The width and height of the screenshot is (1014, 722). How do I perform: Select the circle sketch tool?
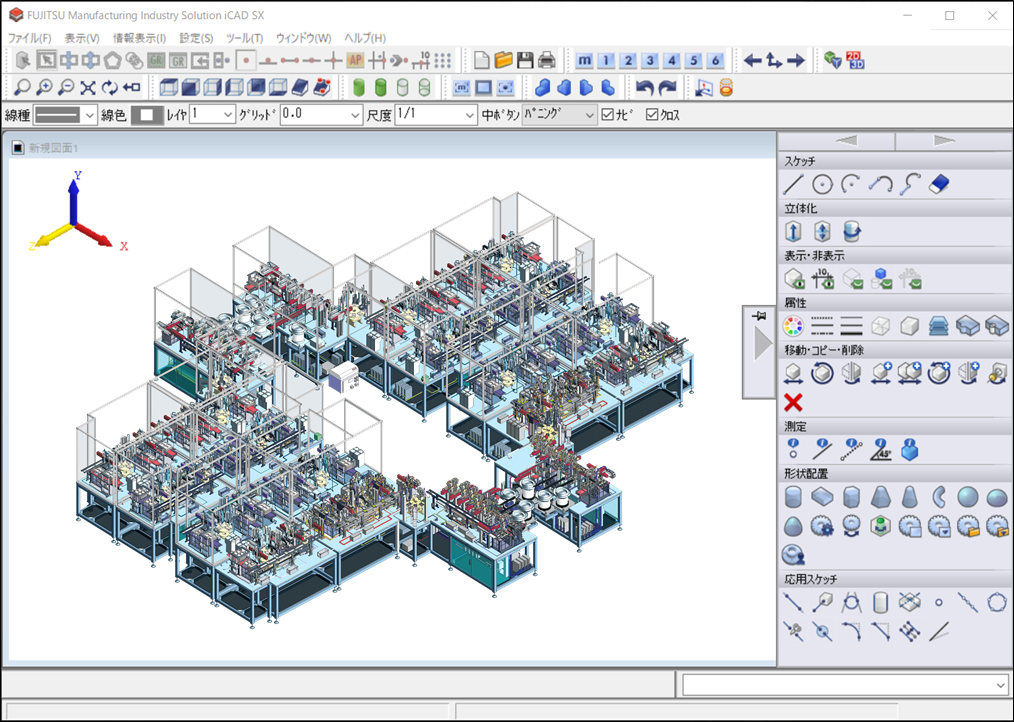coord(822,184)
